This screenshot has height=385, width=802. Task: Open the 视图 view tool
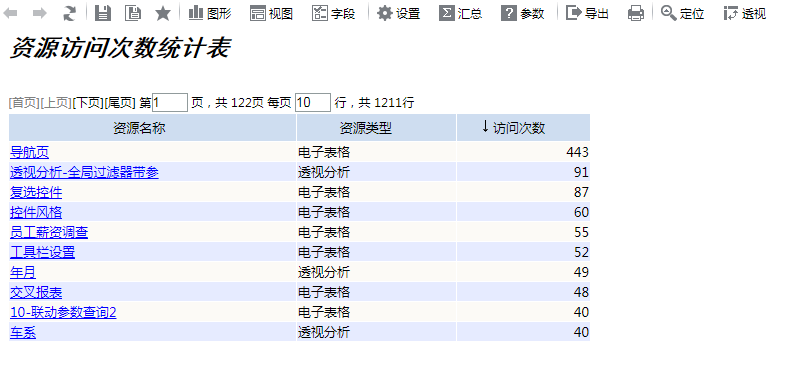(272, 13)
